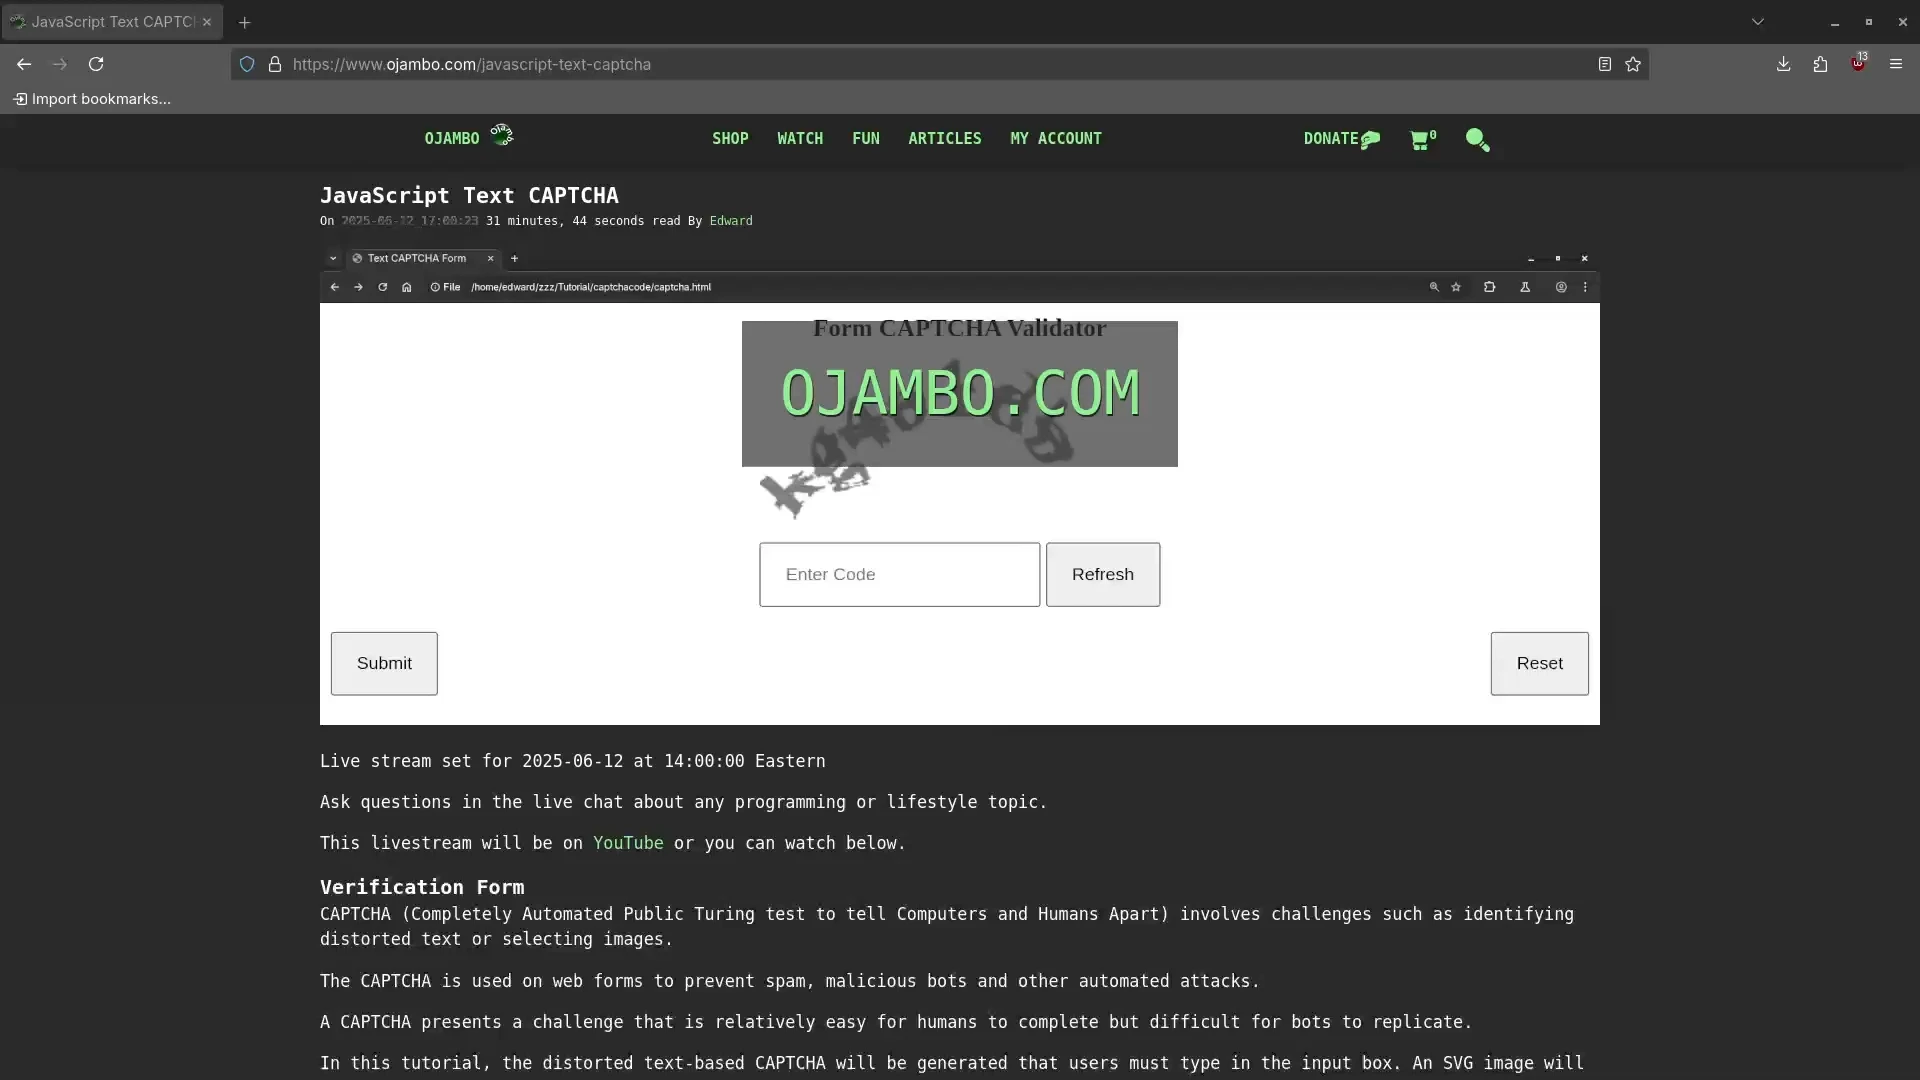The height and width of the screenshot is (1080, 1920).
Task: Click the Verification Form heading
Action: tap(422, 887)
